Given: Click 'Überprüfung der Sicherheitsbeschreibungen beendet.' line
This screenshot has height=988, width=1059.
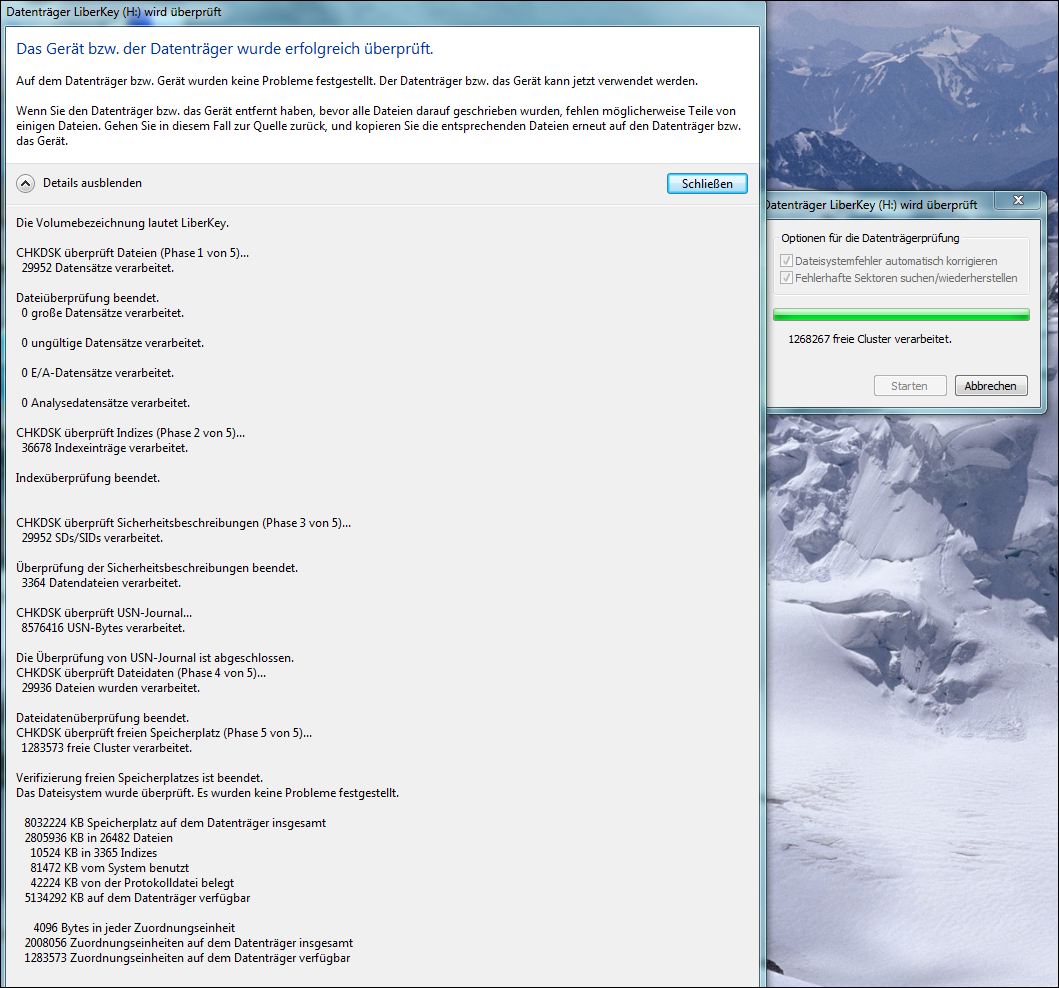Looking at the screenshot, I should pyautogui.click(x=157, y=568).
